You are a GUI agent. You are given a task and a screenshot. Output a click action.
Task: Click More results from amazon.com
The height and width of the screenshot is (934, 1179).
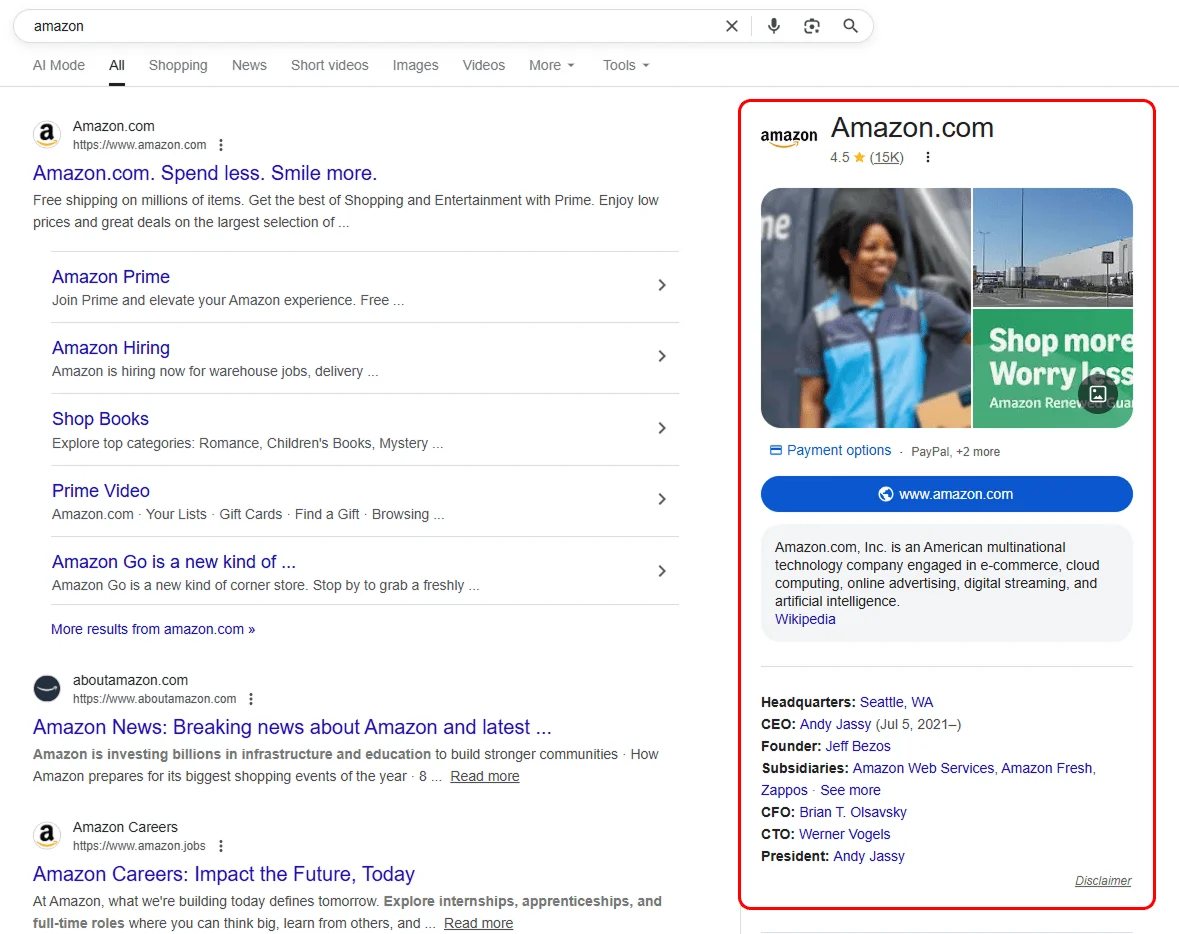(x=153, y=629)
